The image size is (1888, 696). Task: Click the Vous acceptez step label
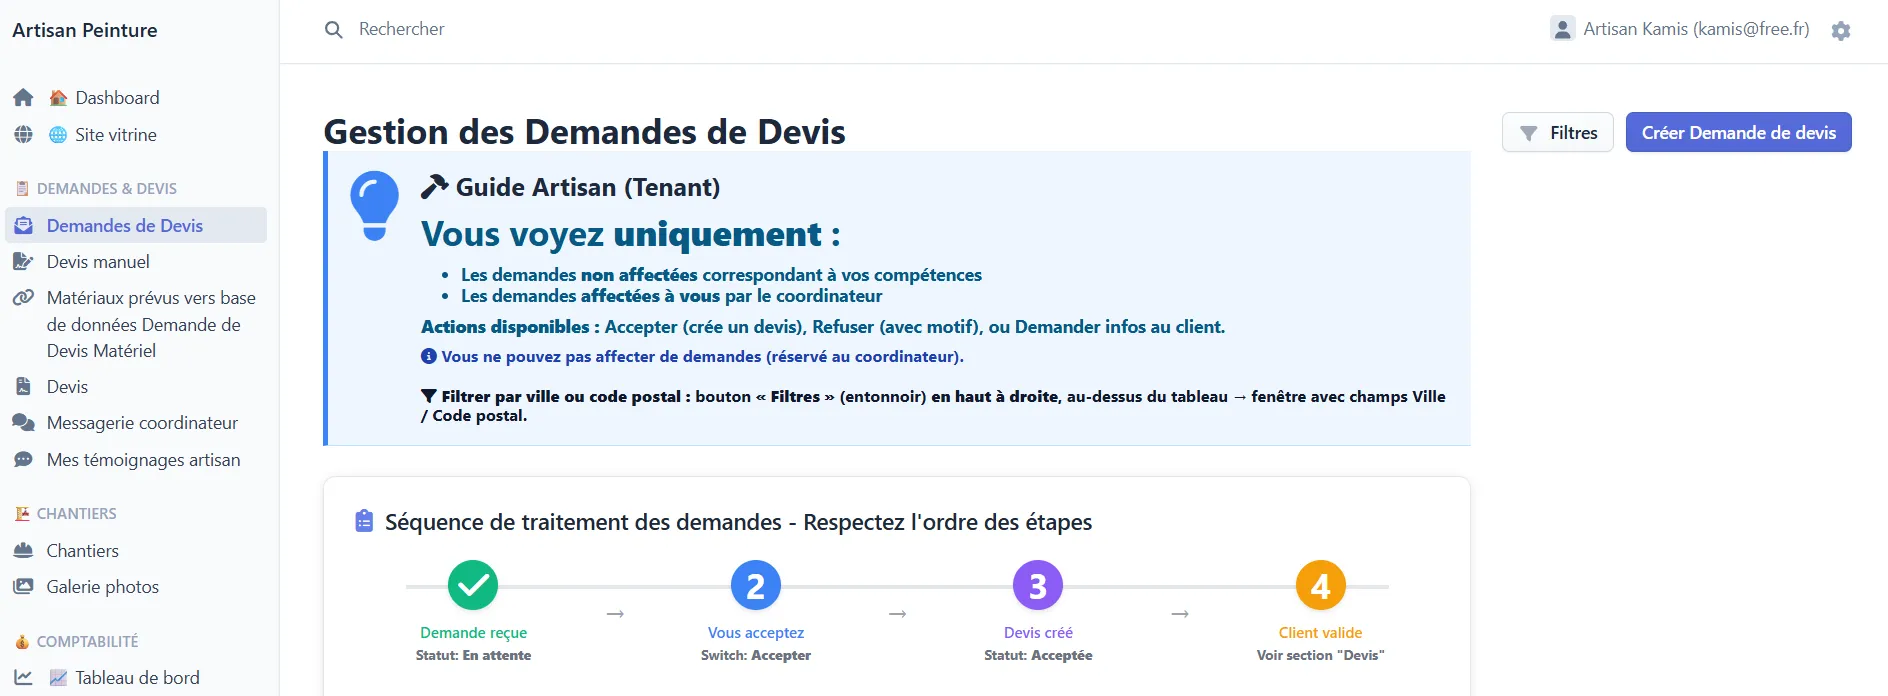(x=756, y=633)
